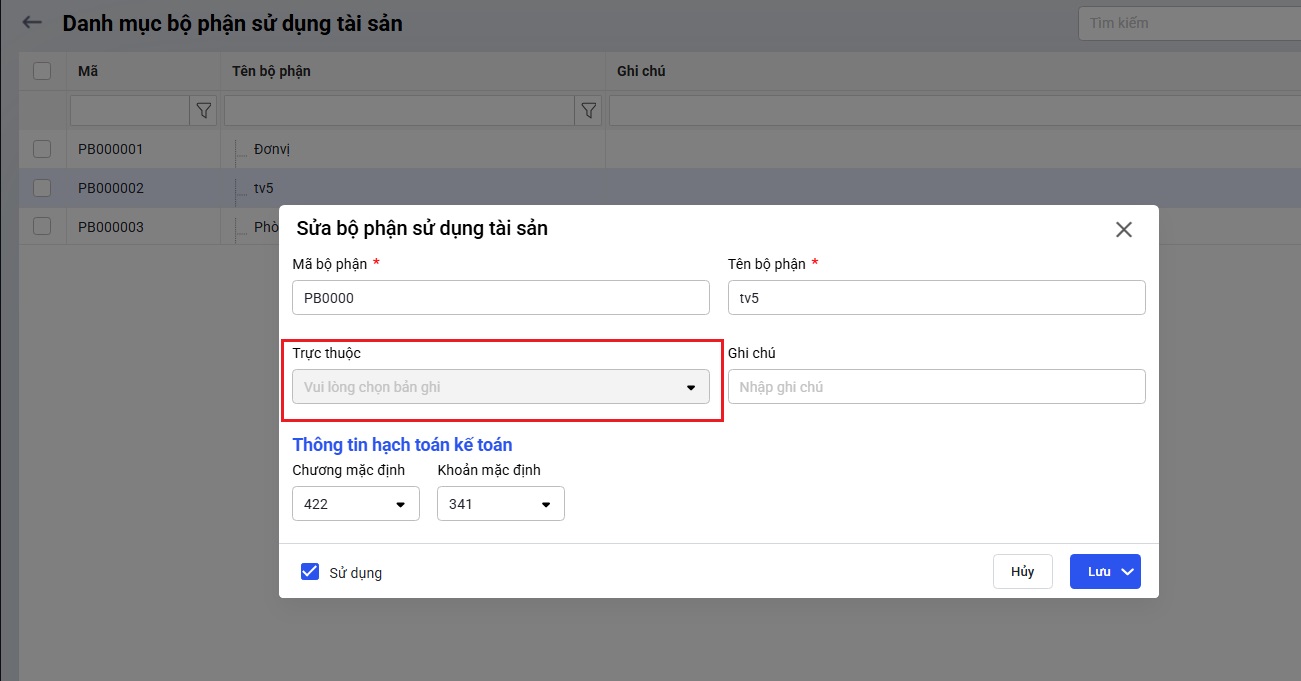Click filter icon in Tên bộ phận column

tap(589, 110)
